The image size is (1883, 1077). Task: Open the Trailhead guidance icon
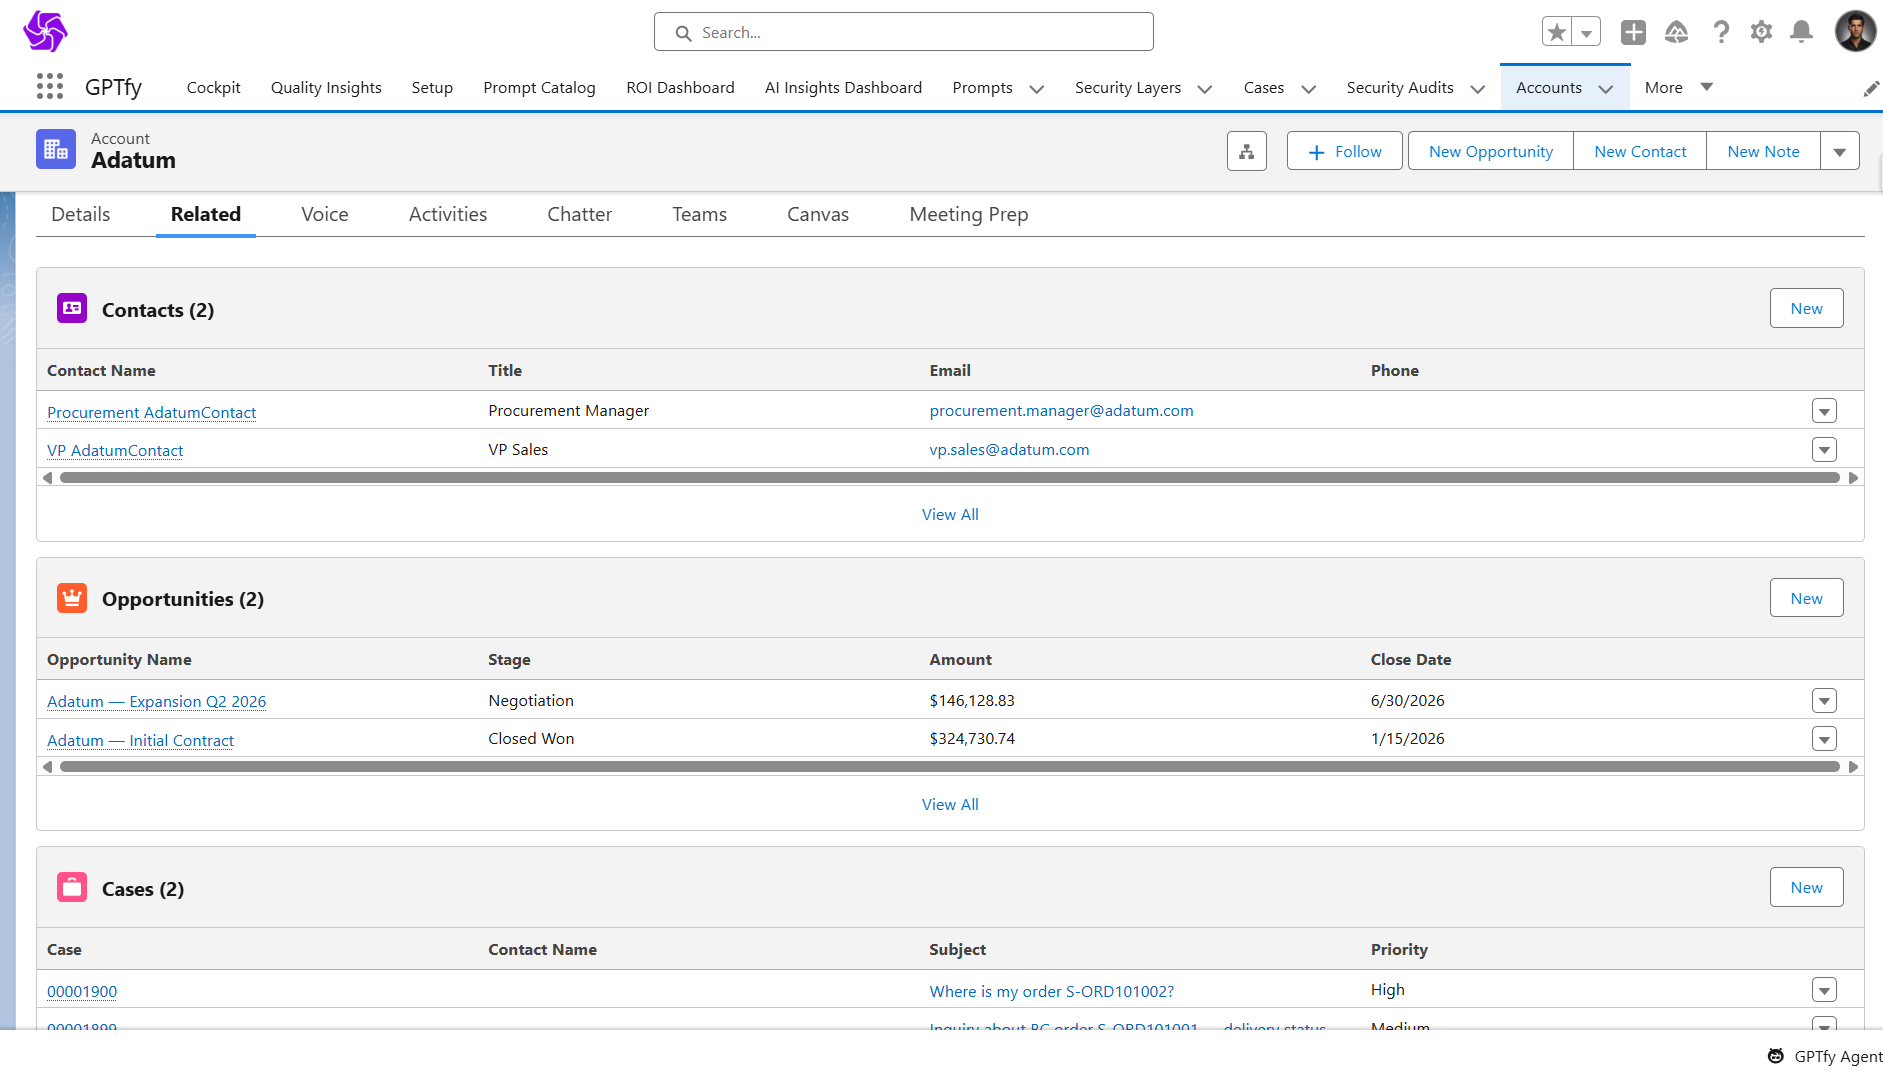[x=1676, y=32]
